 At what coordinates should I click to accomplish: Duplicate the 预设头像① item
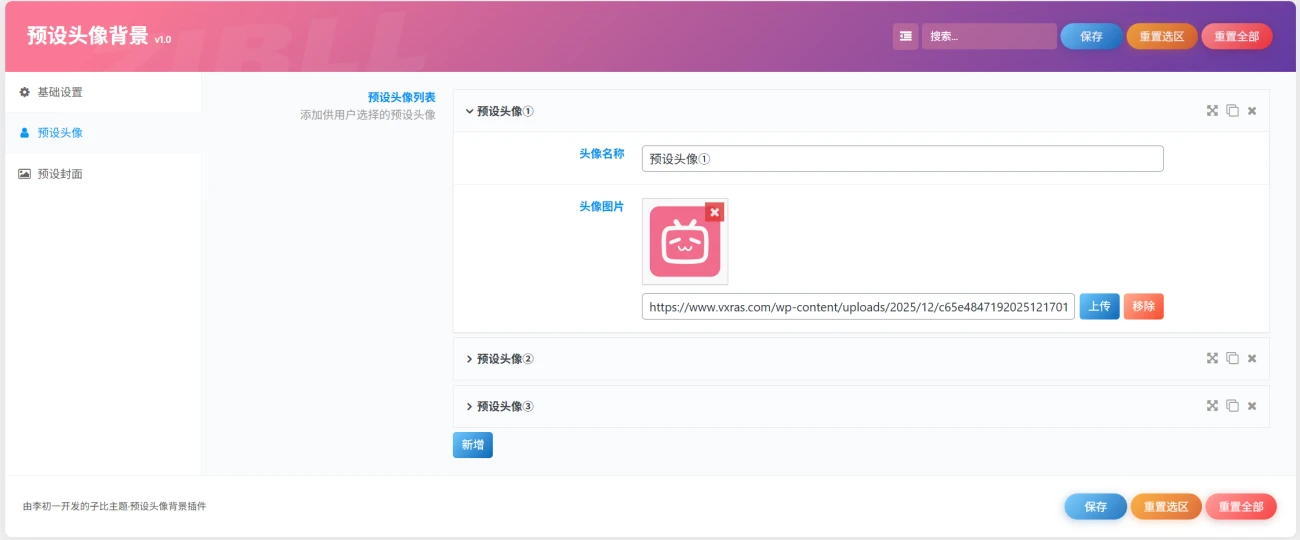pos(1232,111)
